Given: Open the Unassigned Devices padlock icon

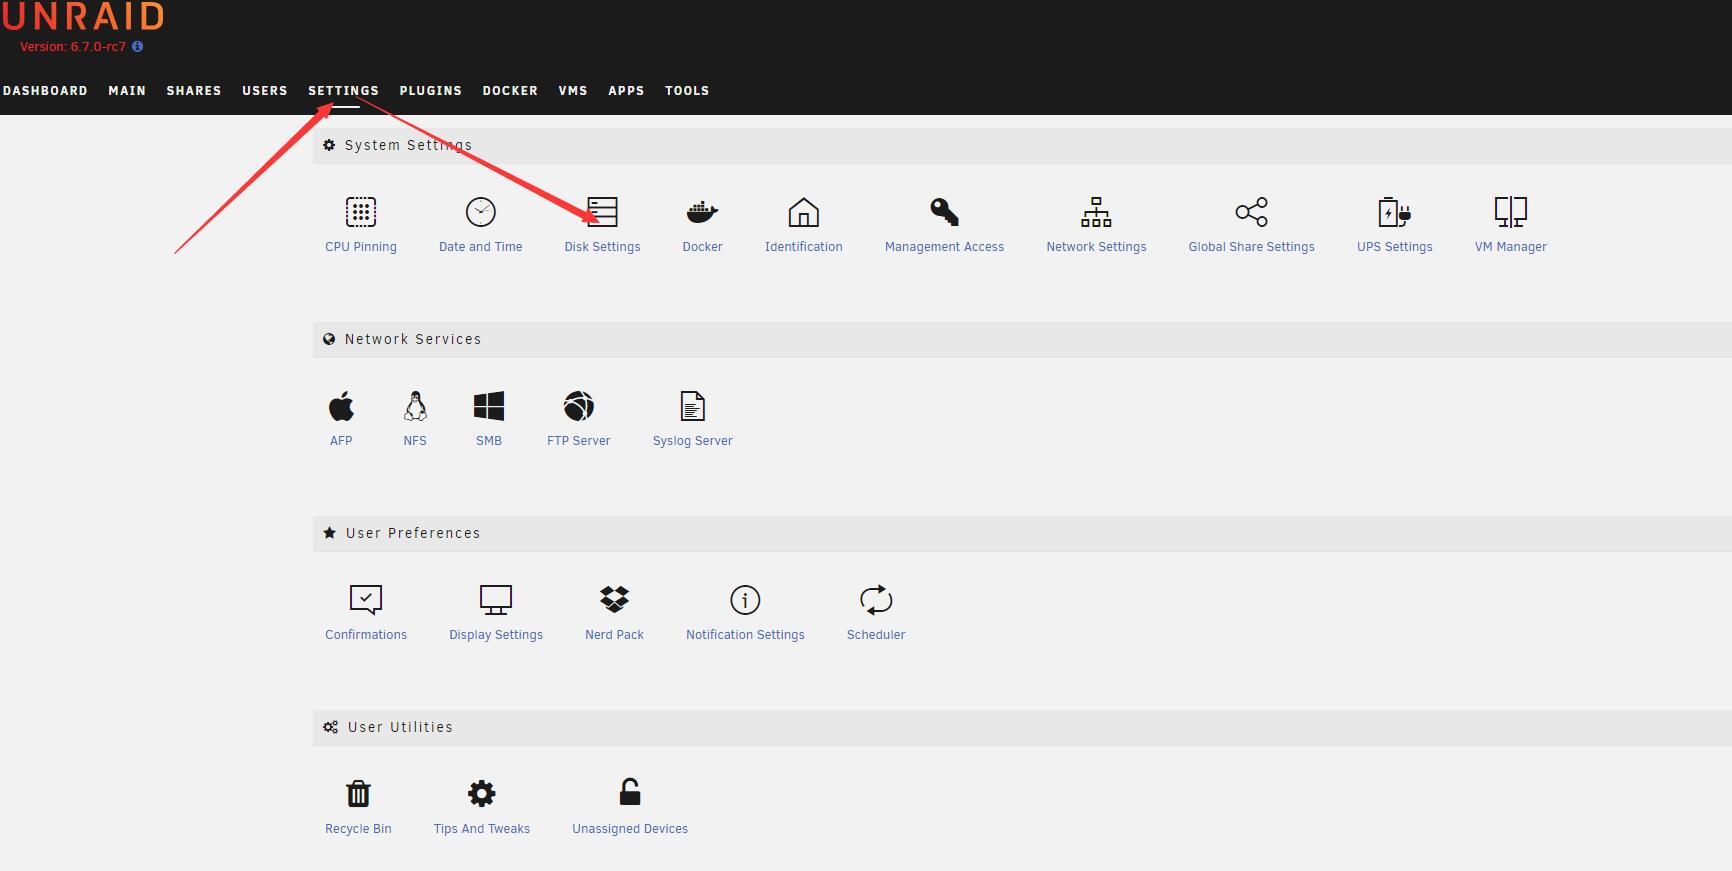Looking at the screenshot, I should (630, 792).
